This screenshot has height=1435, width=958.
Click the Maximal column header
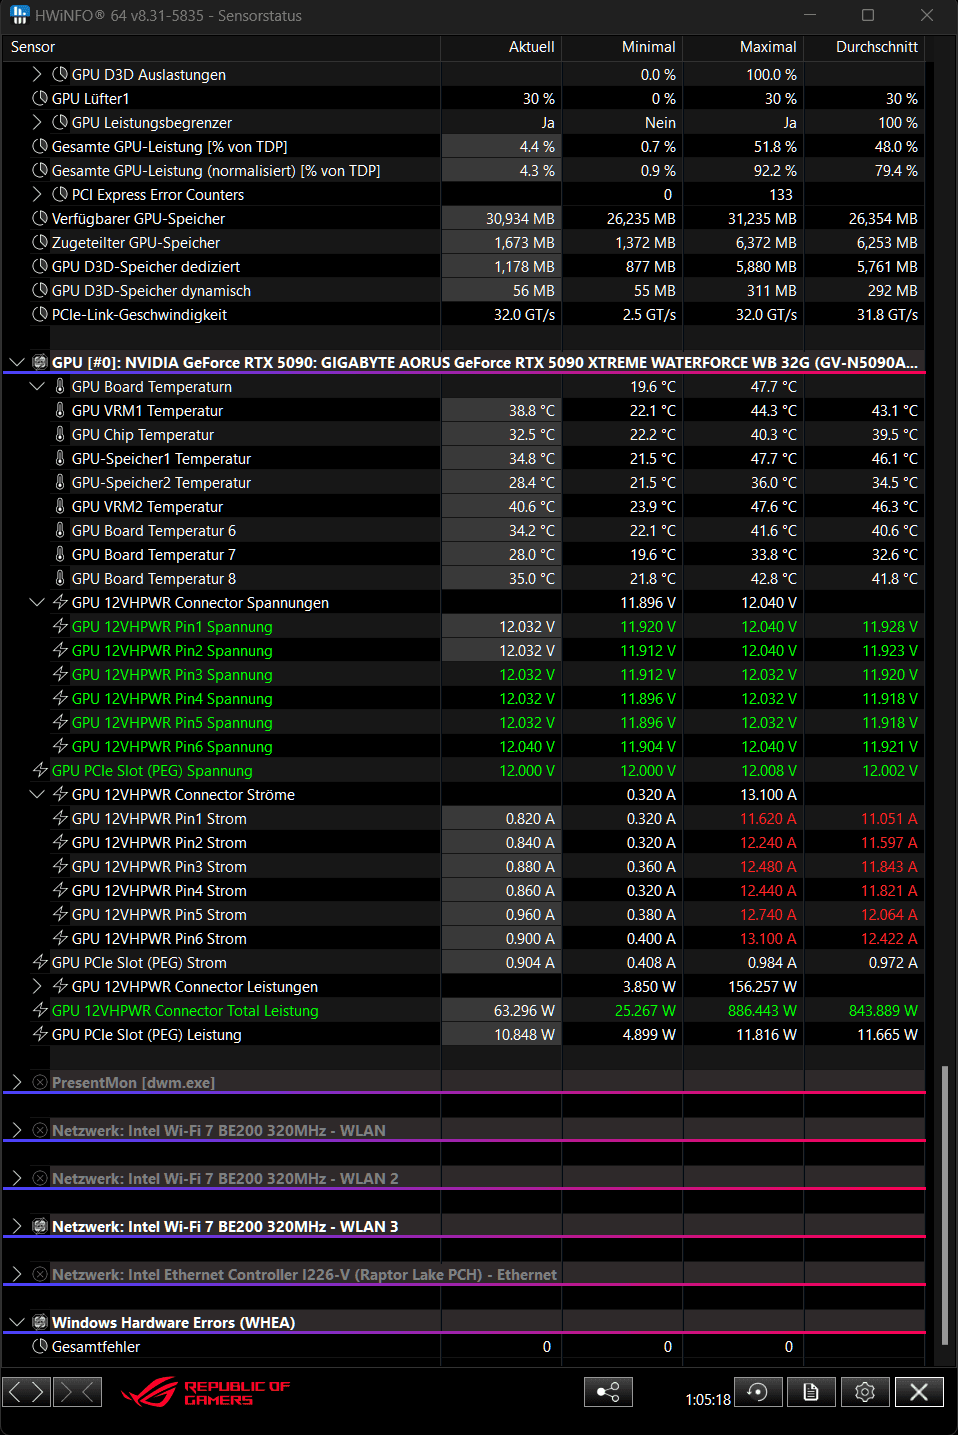[743, 47]
